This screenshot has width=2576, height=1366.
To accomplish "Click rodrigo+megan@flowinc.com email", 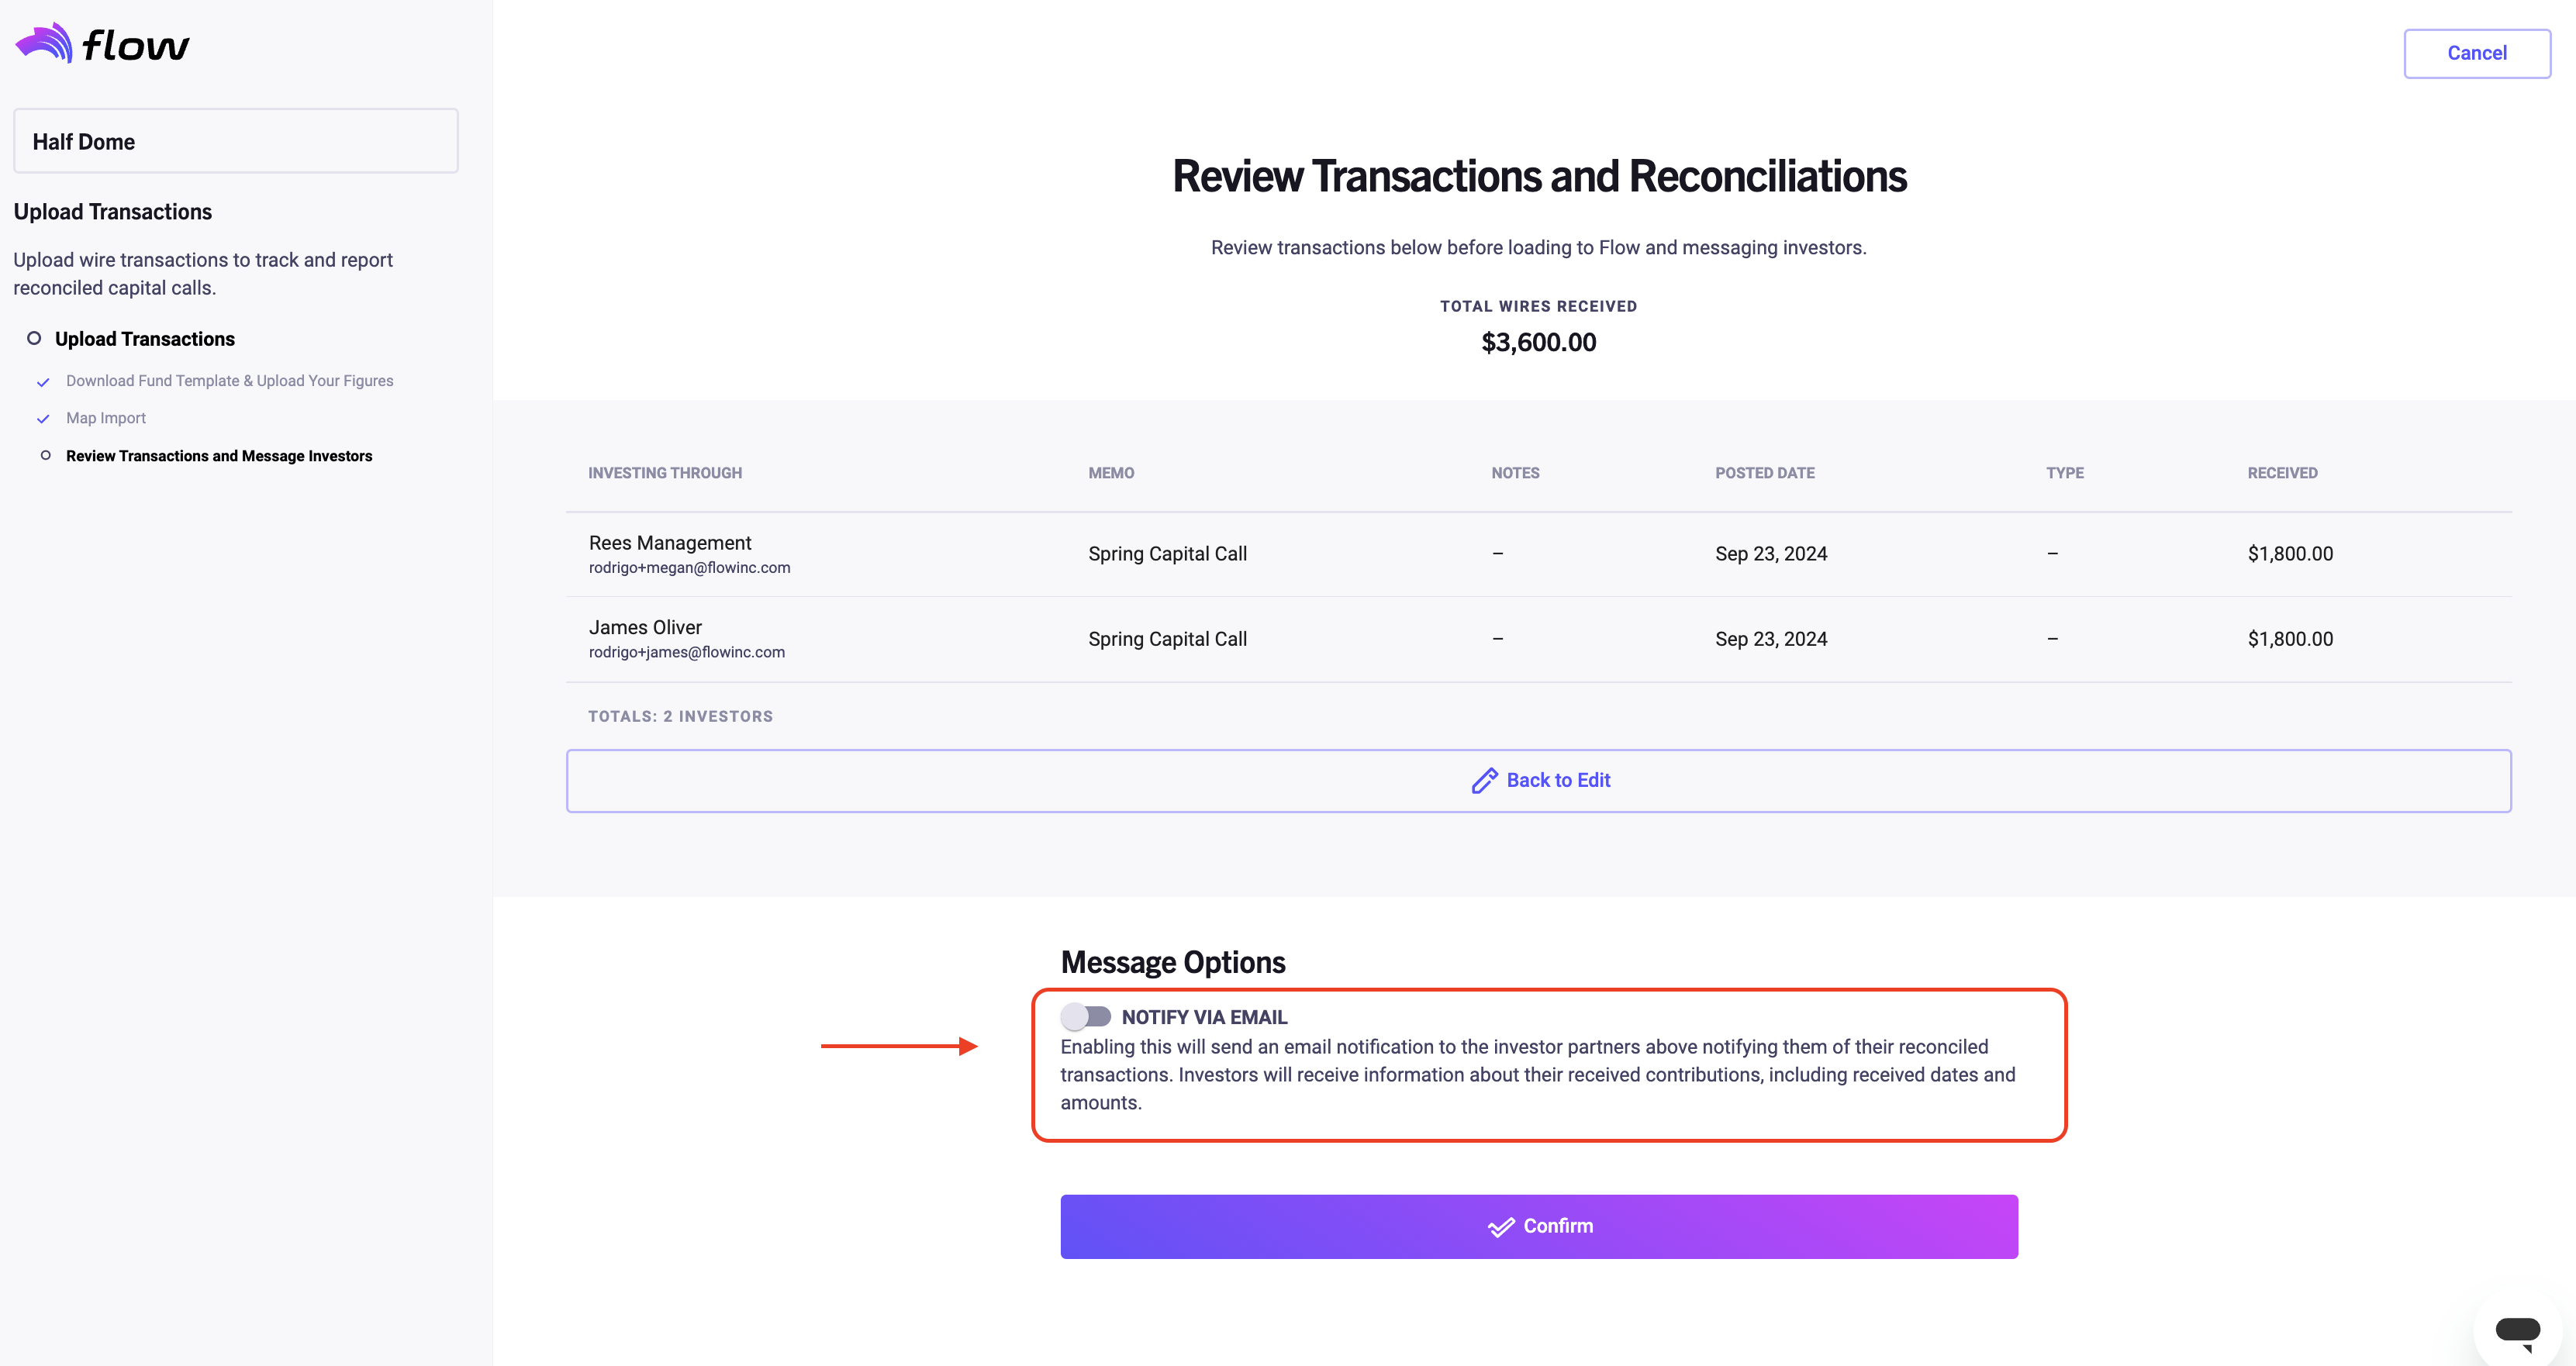I will point(689,568).
